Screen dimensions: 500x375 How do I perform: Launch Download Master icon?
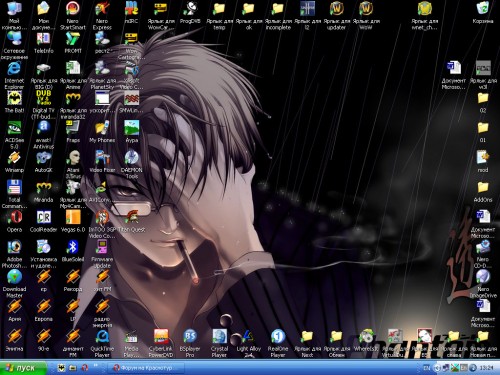point(14,277)
